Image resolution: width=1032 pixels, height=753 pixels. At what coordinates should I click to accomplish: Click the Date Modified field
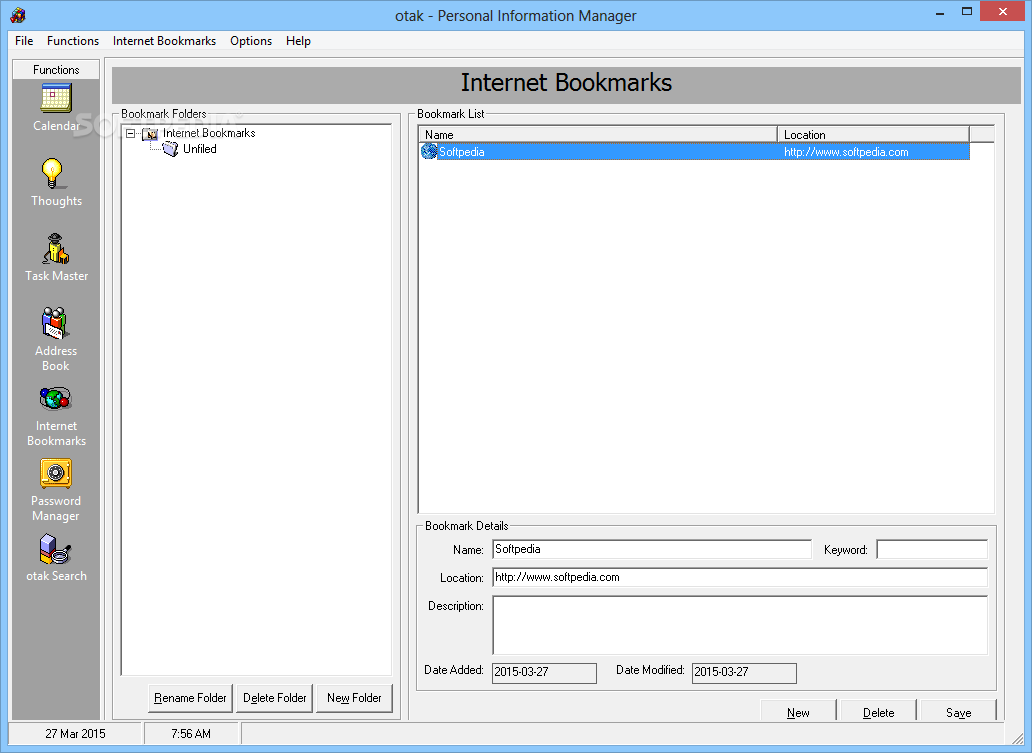tap(744, 673)
